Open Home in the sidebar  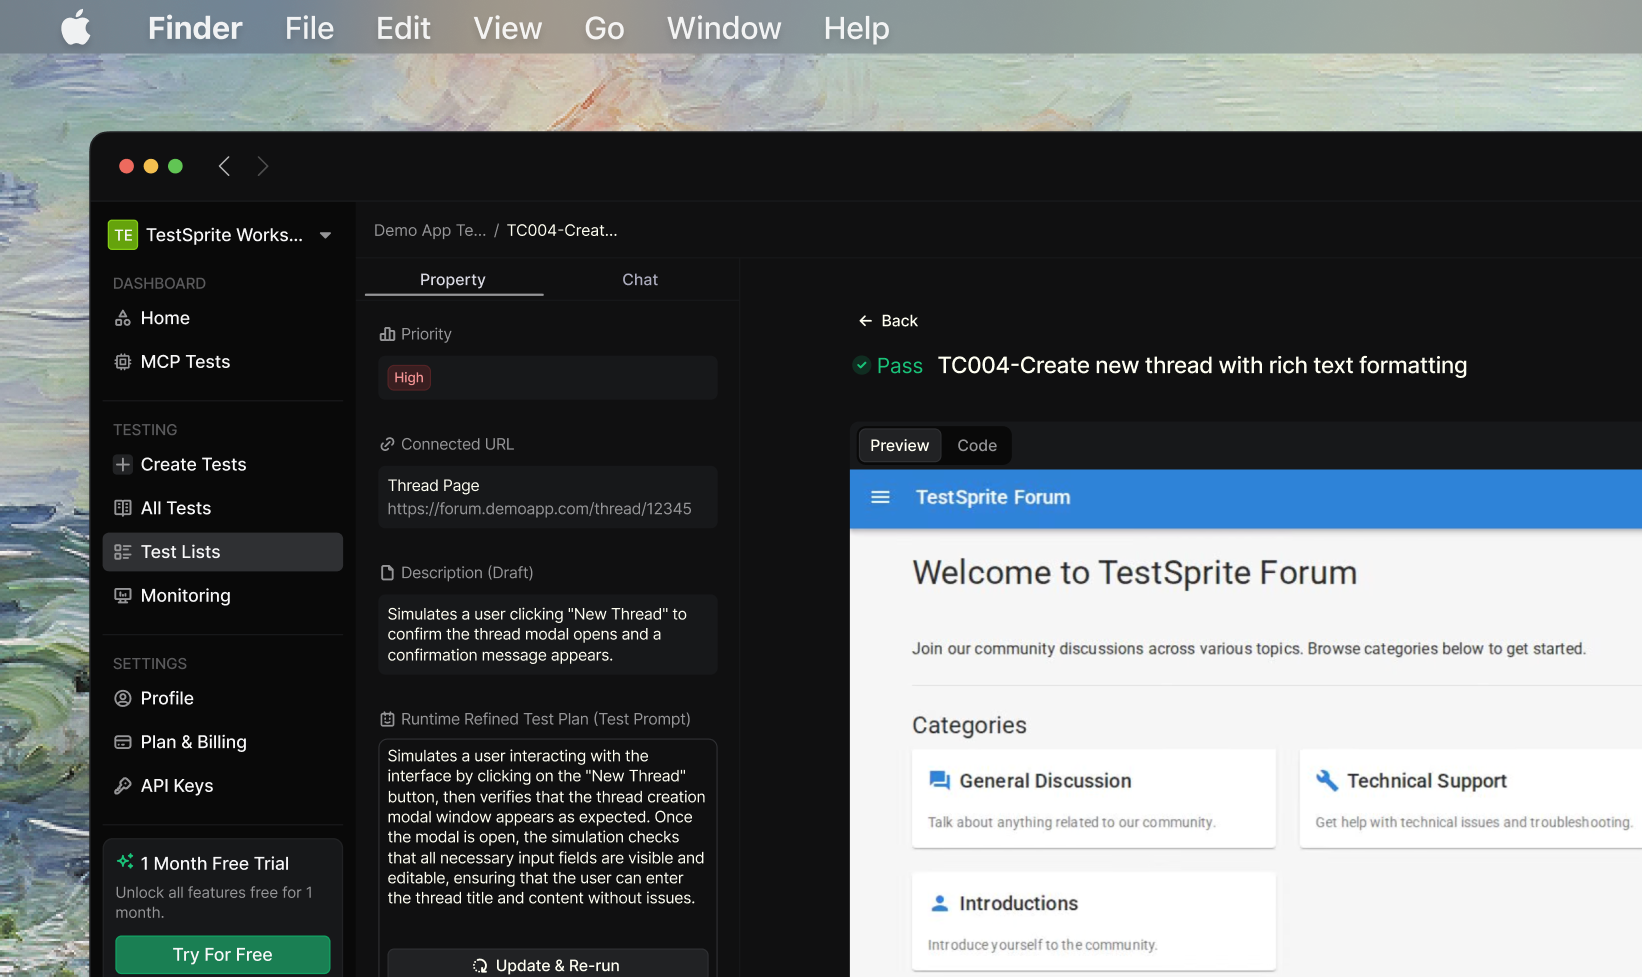pyautogui.click(x=223, y=318)
